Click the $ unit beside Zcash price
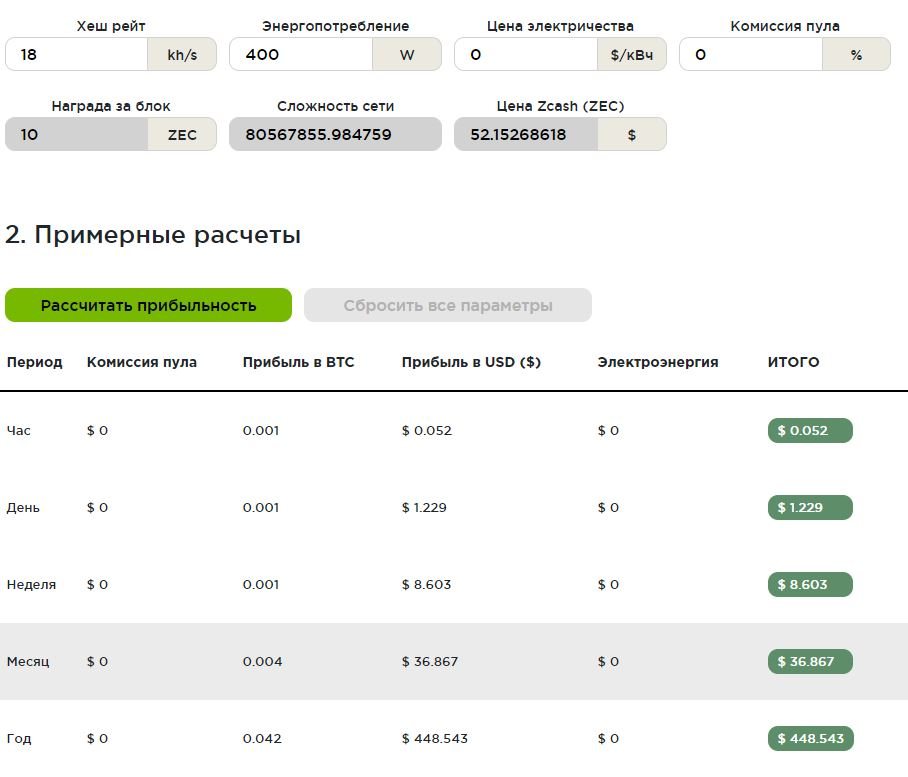Viewport: 908px width, 777px height. [x=632, y=134]
